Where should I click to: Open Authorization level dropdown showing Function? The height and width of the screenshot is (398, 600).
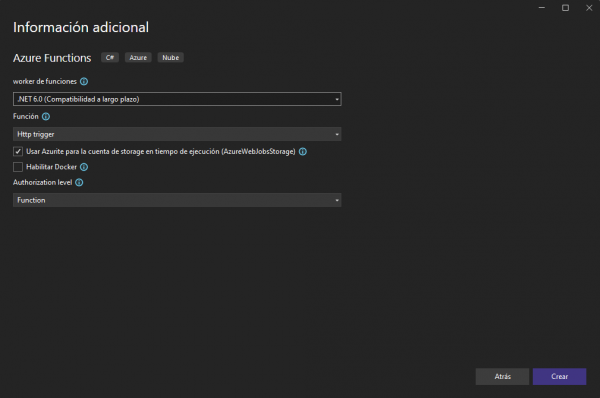point(177,200)
